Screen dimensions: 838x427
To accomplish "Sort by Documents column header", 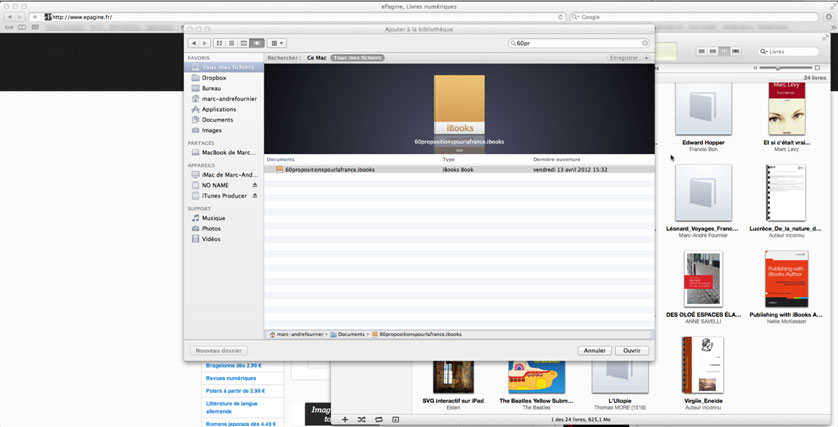I will click(x=281, y=159).
